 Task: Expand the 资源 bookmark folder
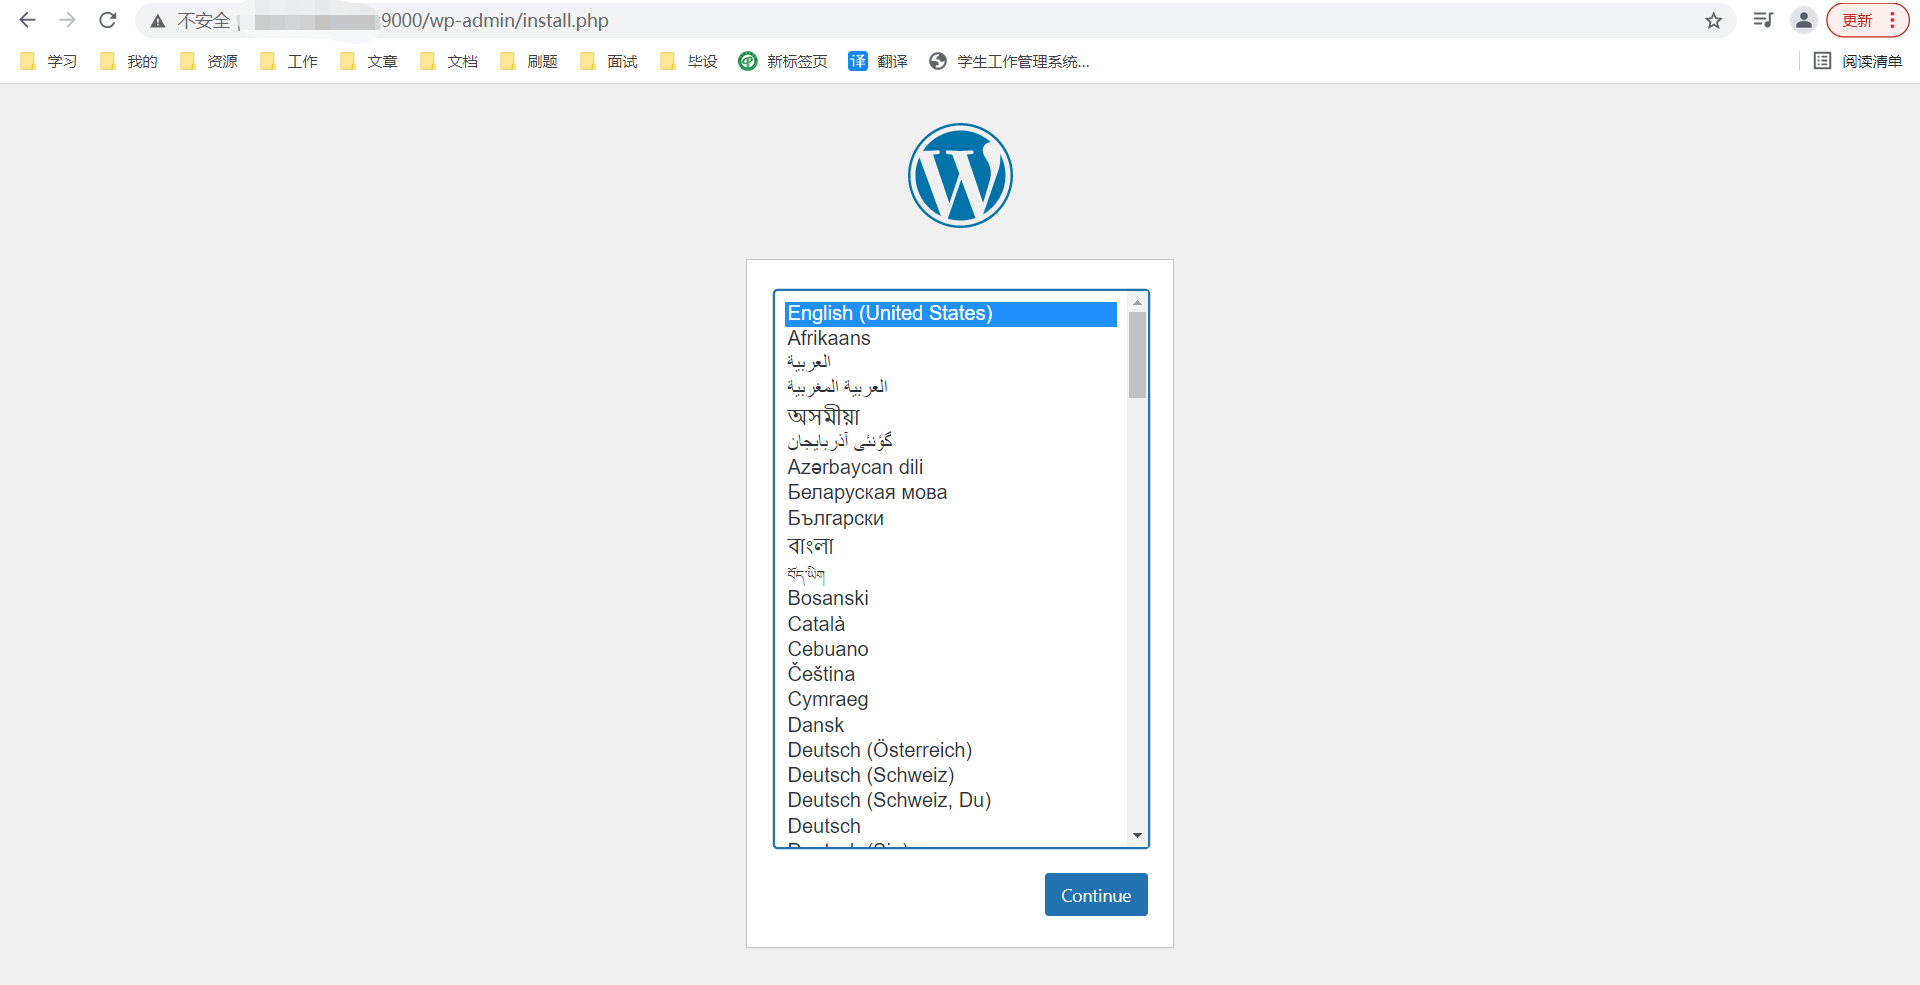pyautogui.click(x=209, y=61)
